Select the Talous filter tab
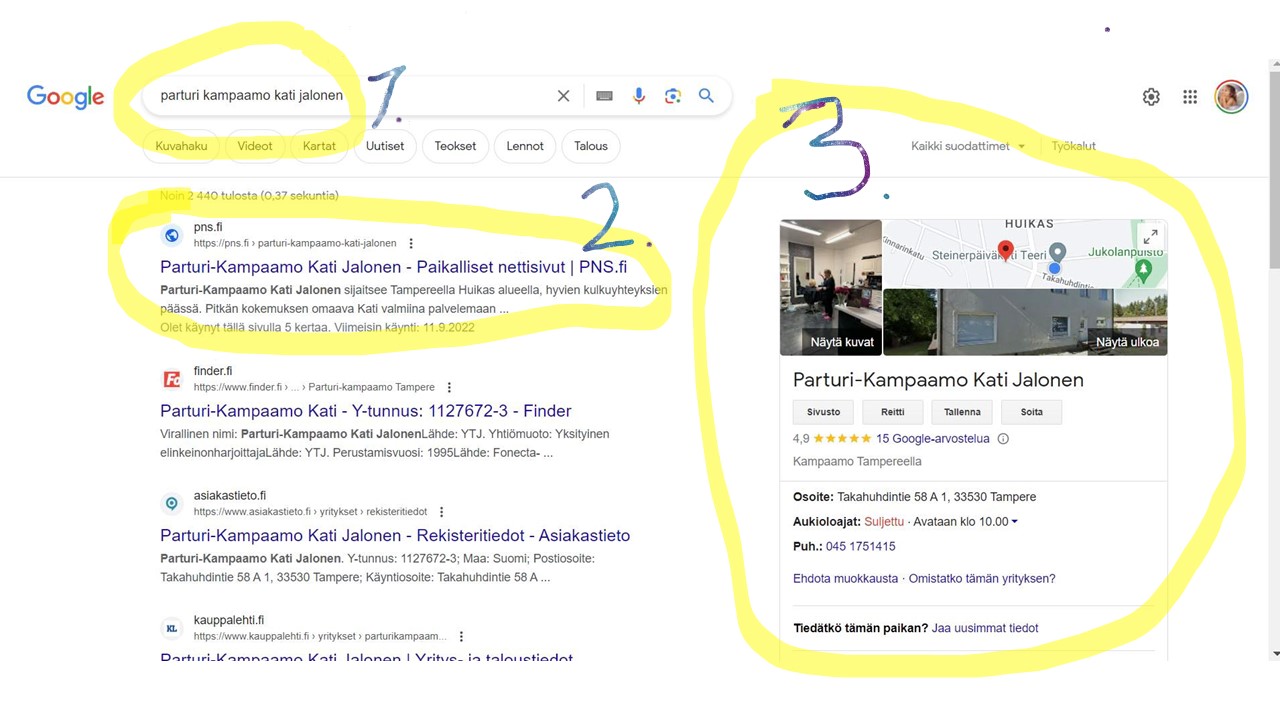1280x720 pixels. [x=591, y=146]
